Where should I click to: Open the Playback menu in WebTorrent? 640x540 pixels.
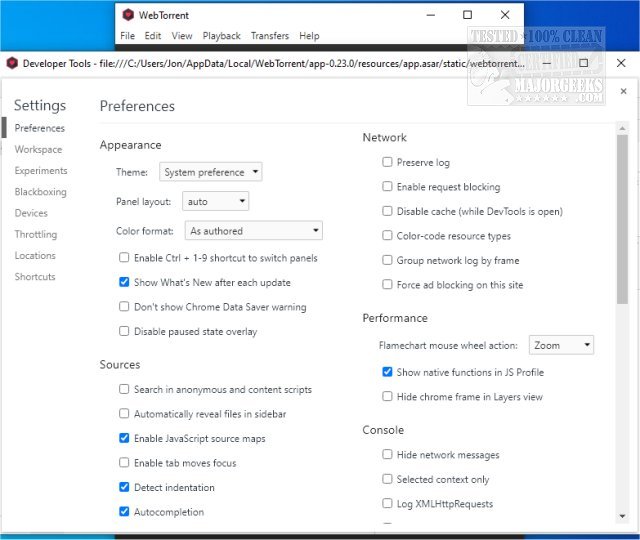[222, 36]
